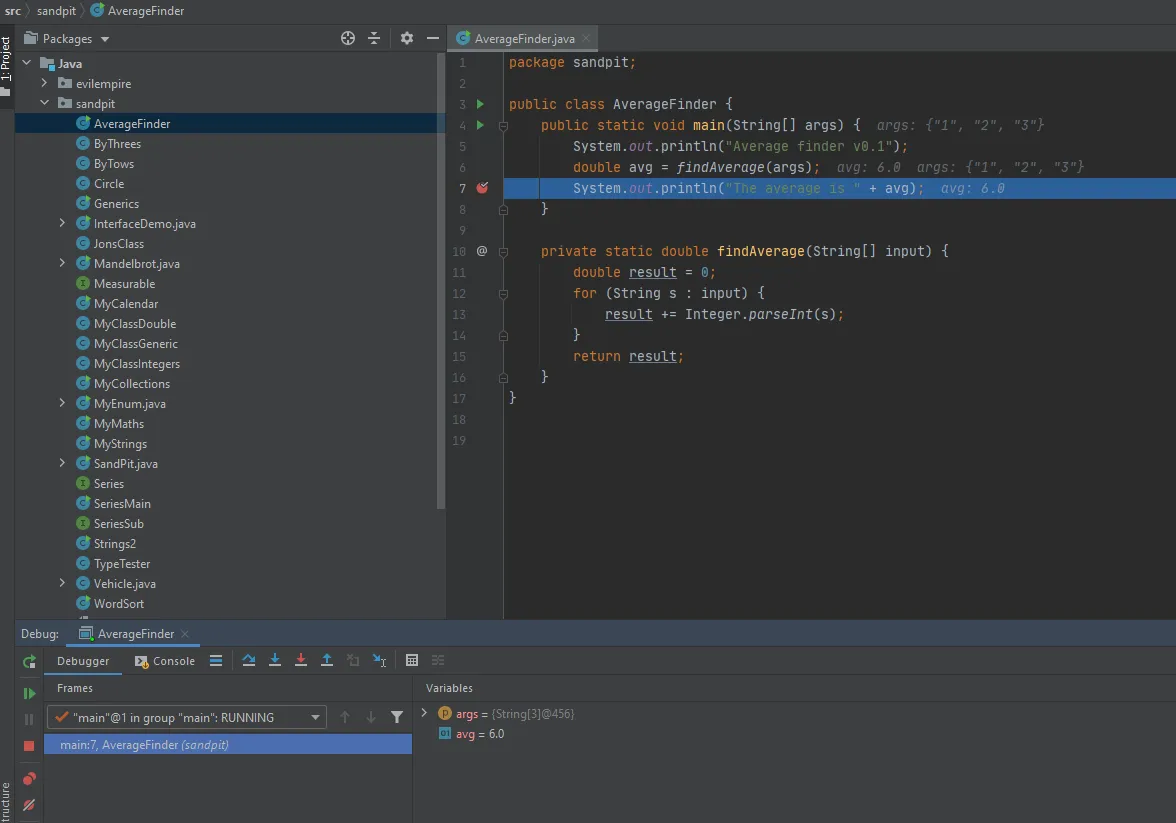Click the Step Over debugger icon

pyautogui.click(x=249, y=660)
